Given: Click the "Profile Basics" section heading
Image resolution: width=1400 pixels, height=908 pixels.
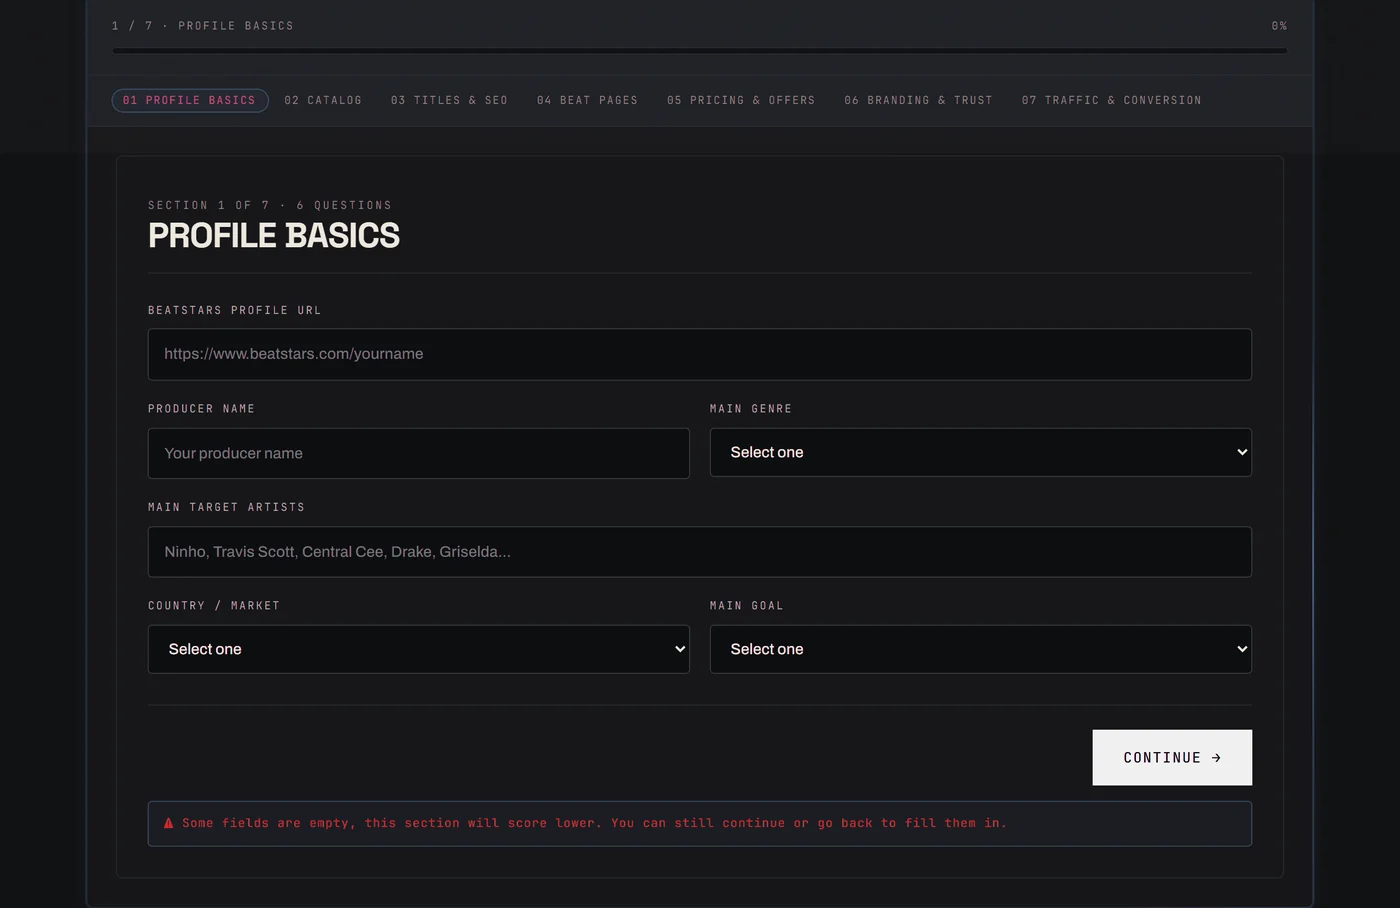Looking at the screenshot, I should click(274, 235).
